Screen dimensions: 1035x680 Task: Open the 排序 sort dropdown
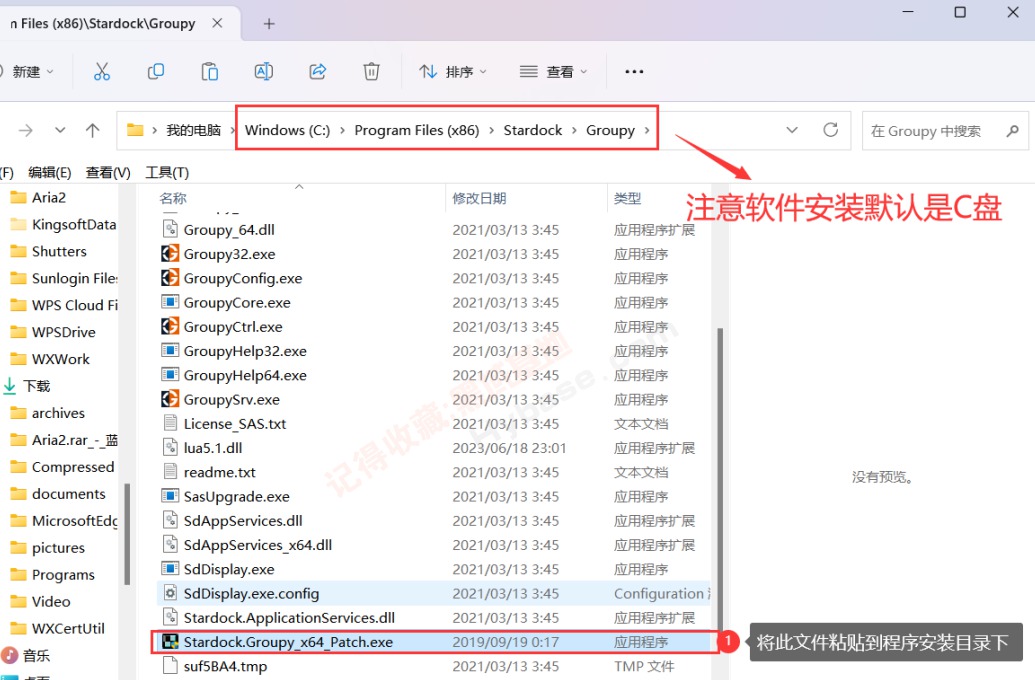pyautogui.click(x=453, y=71)
